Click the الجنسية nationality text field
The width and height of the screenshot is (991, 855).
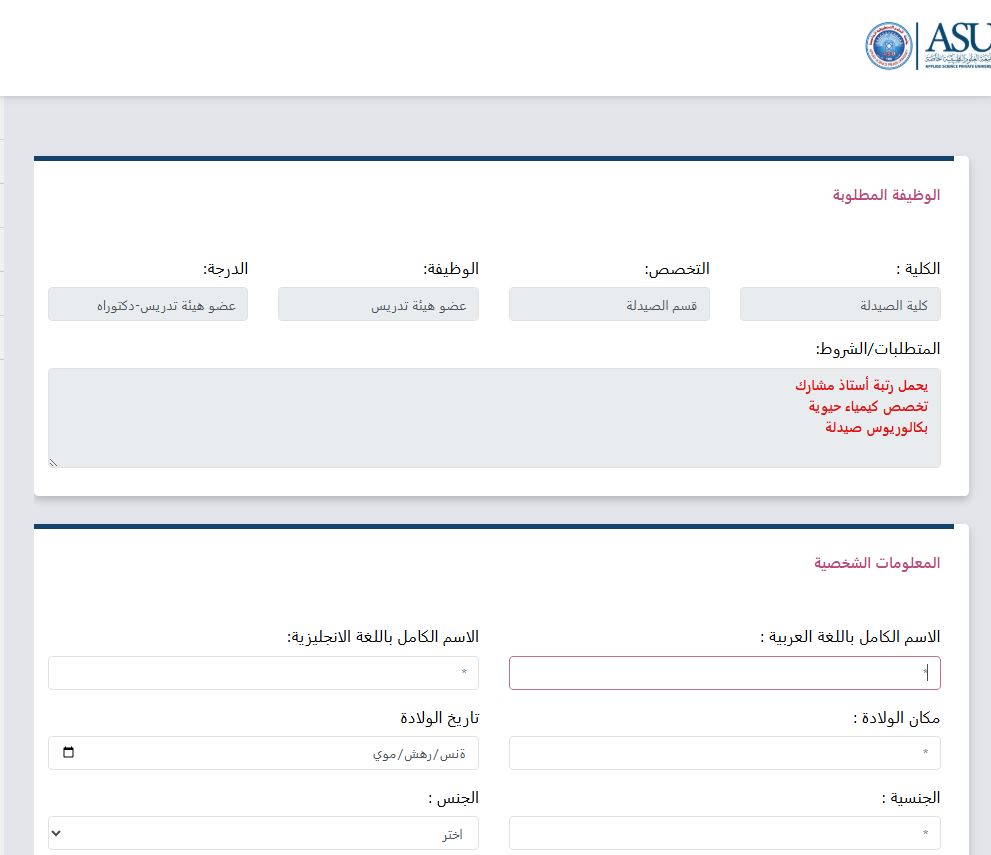pos(724,833)
